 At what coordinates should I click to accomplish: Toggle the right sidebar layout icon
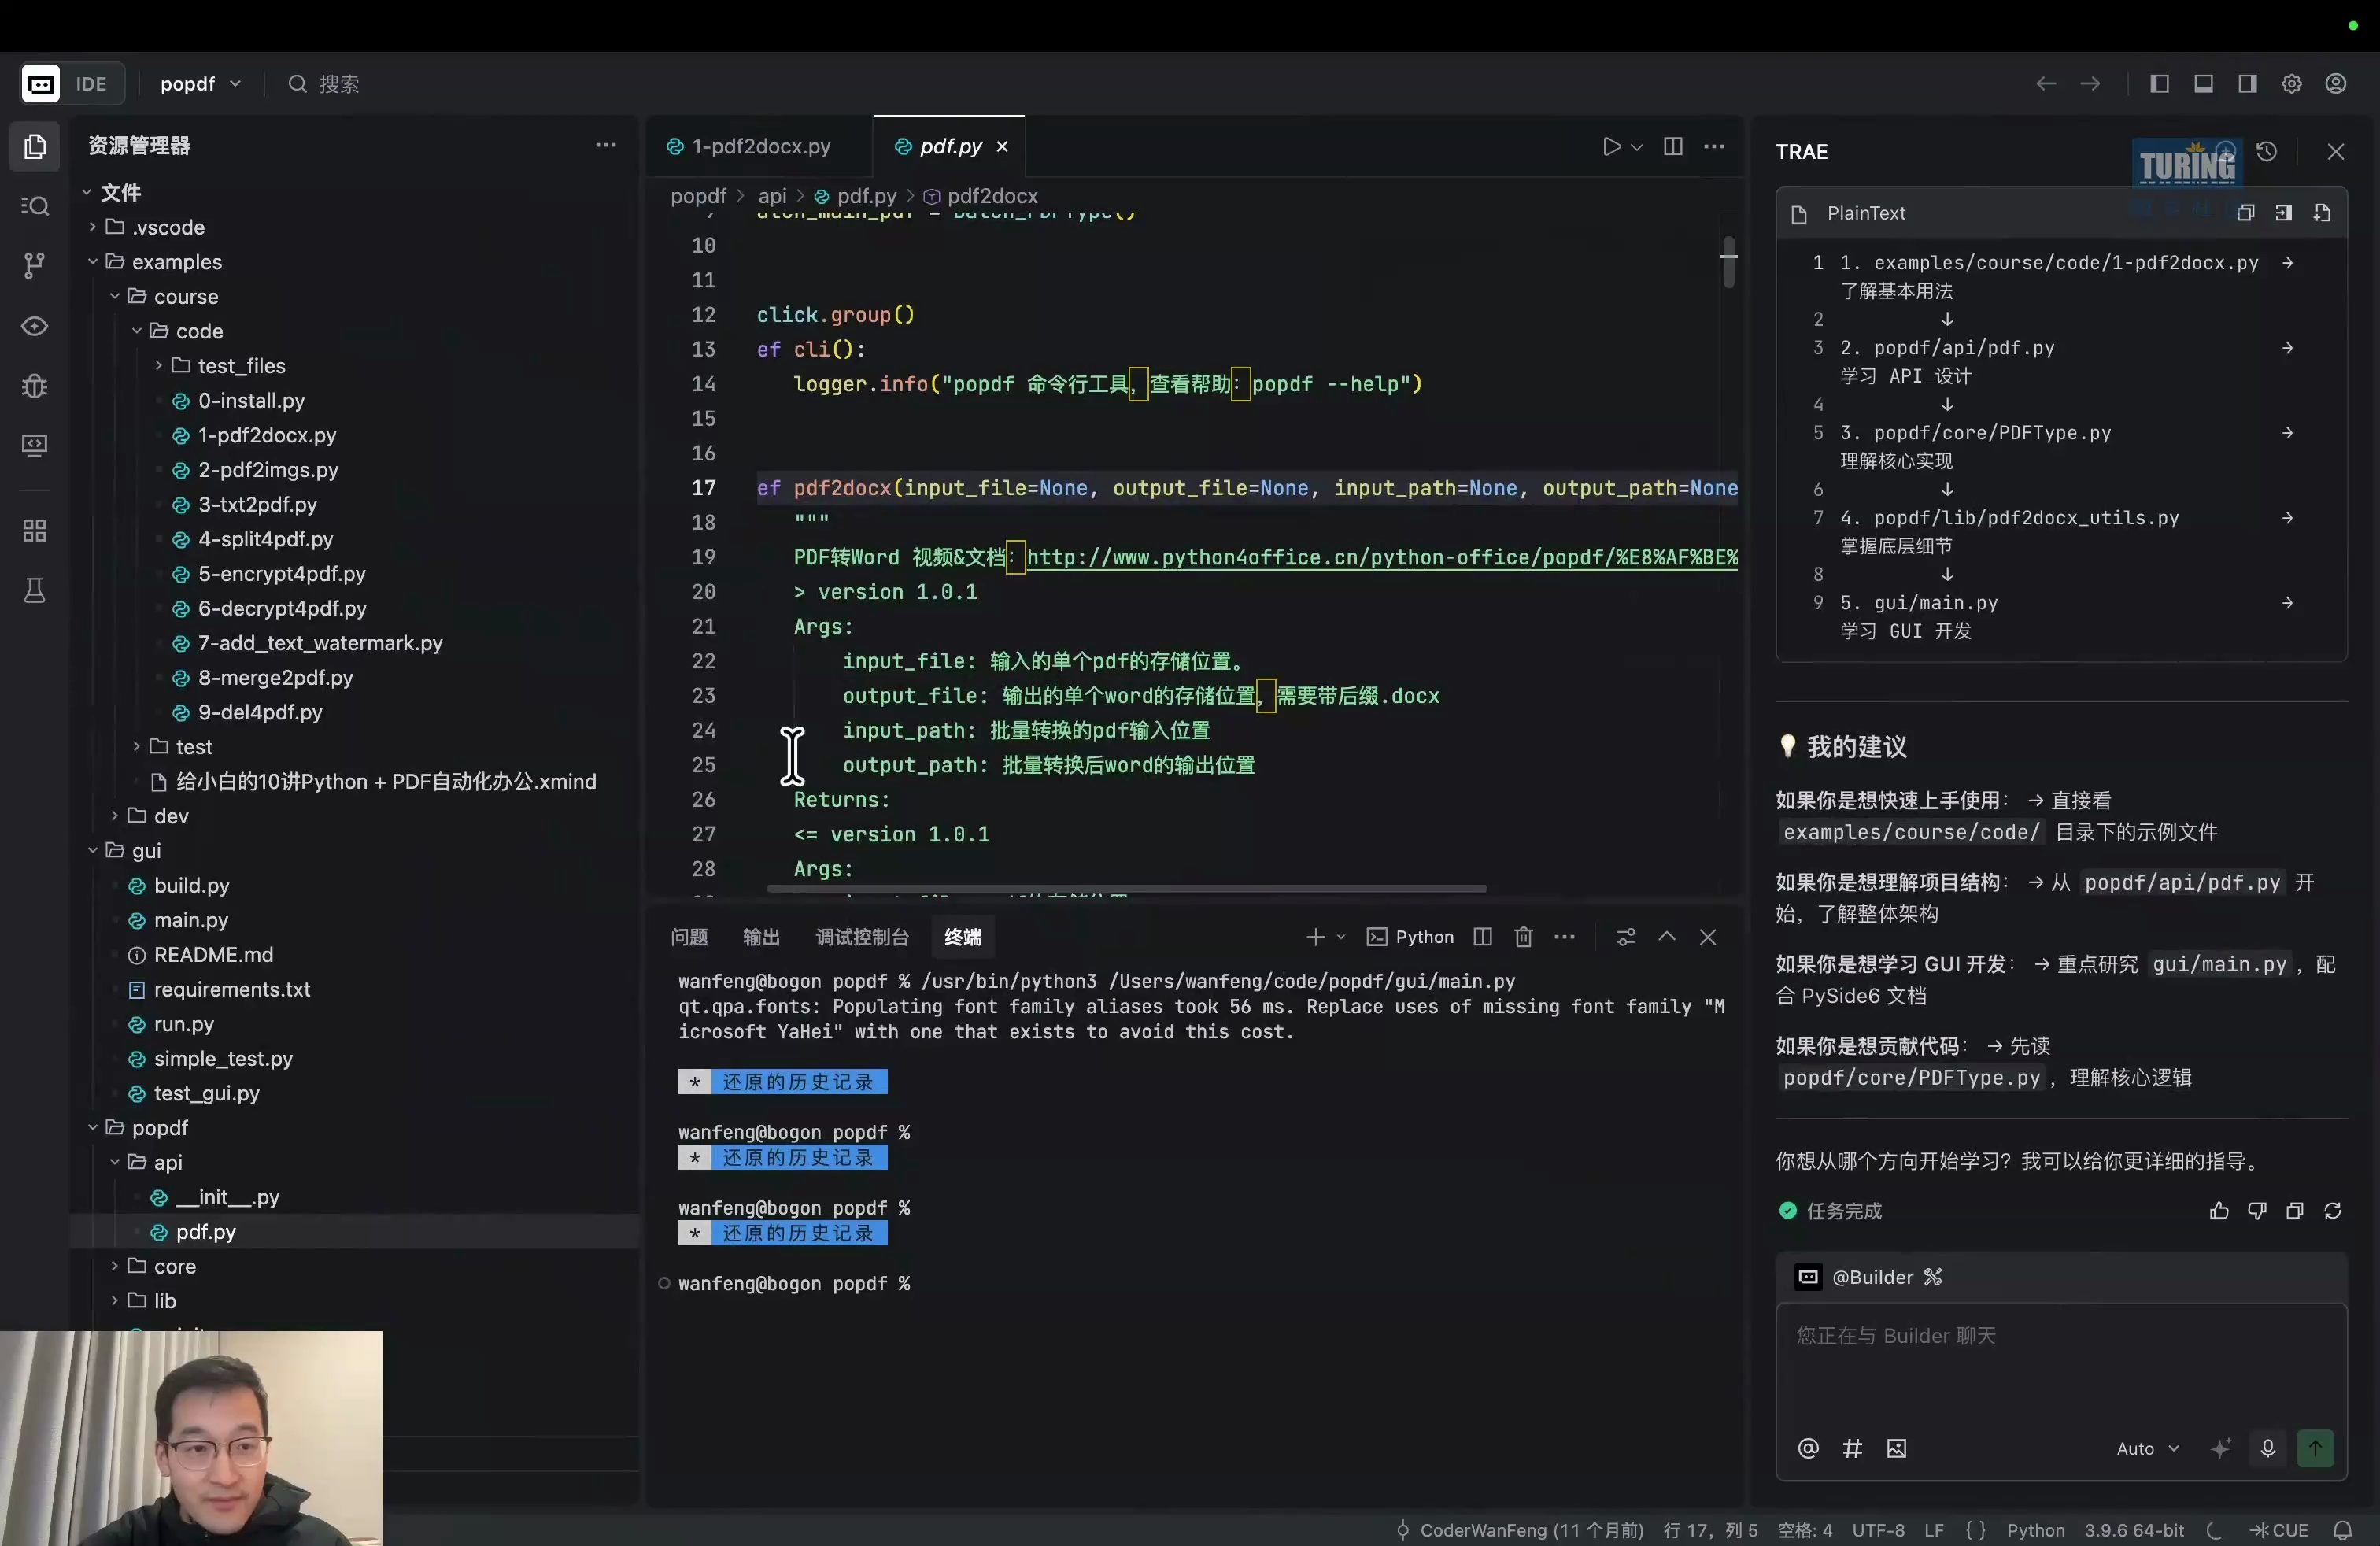(x=2247, y=84)
